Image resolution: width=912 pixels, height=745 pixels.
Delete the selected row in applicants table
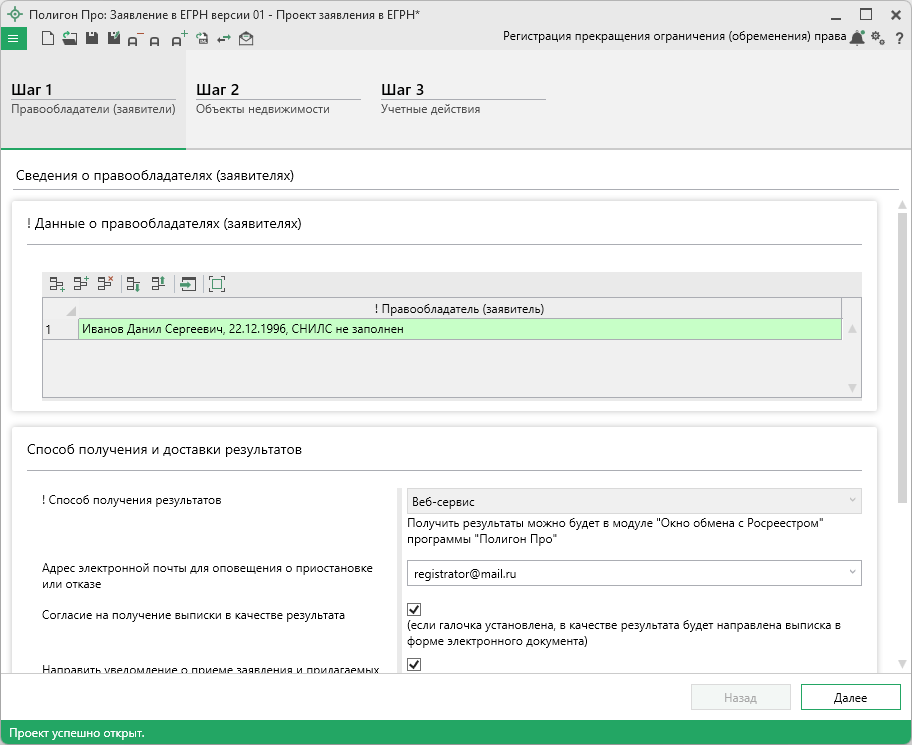tap(105, 284)
